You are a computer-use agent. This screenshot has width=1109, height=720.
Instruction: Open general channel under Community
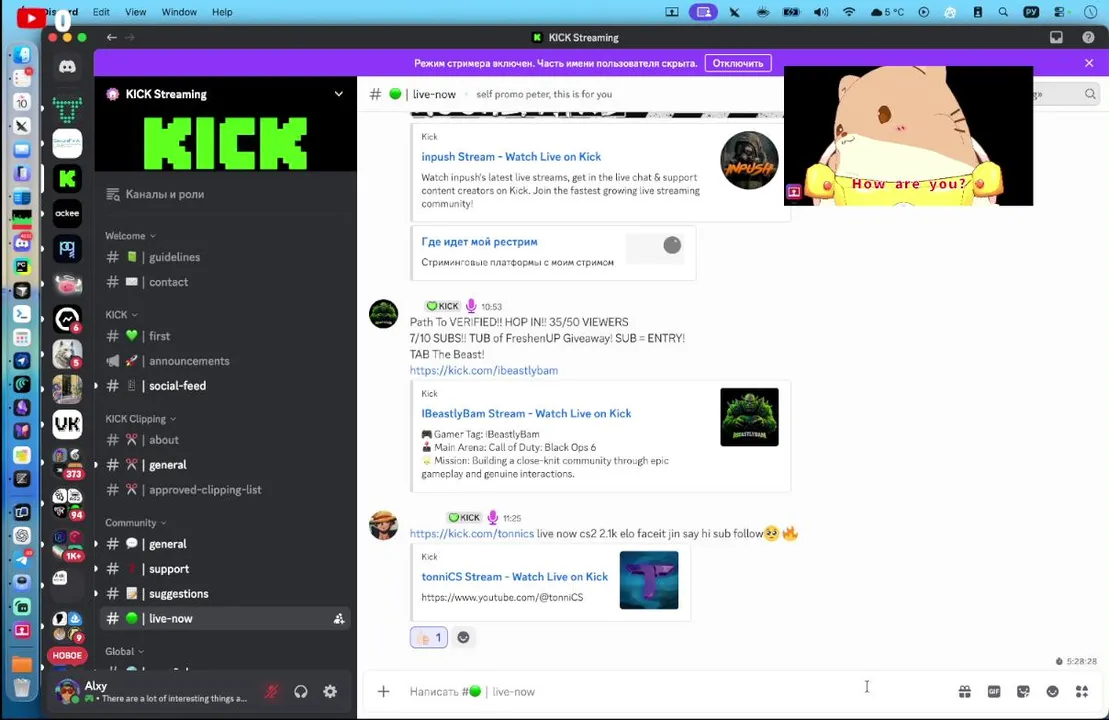226,544
